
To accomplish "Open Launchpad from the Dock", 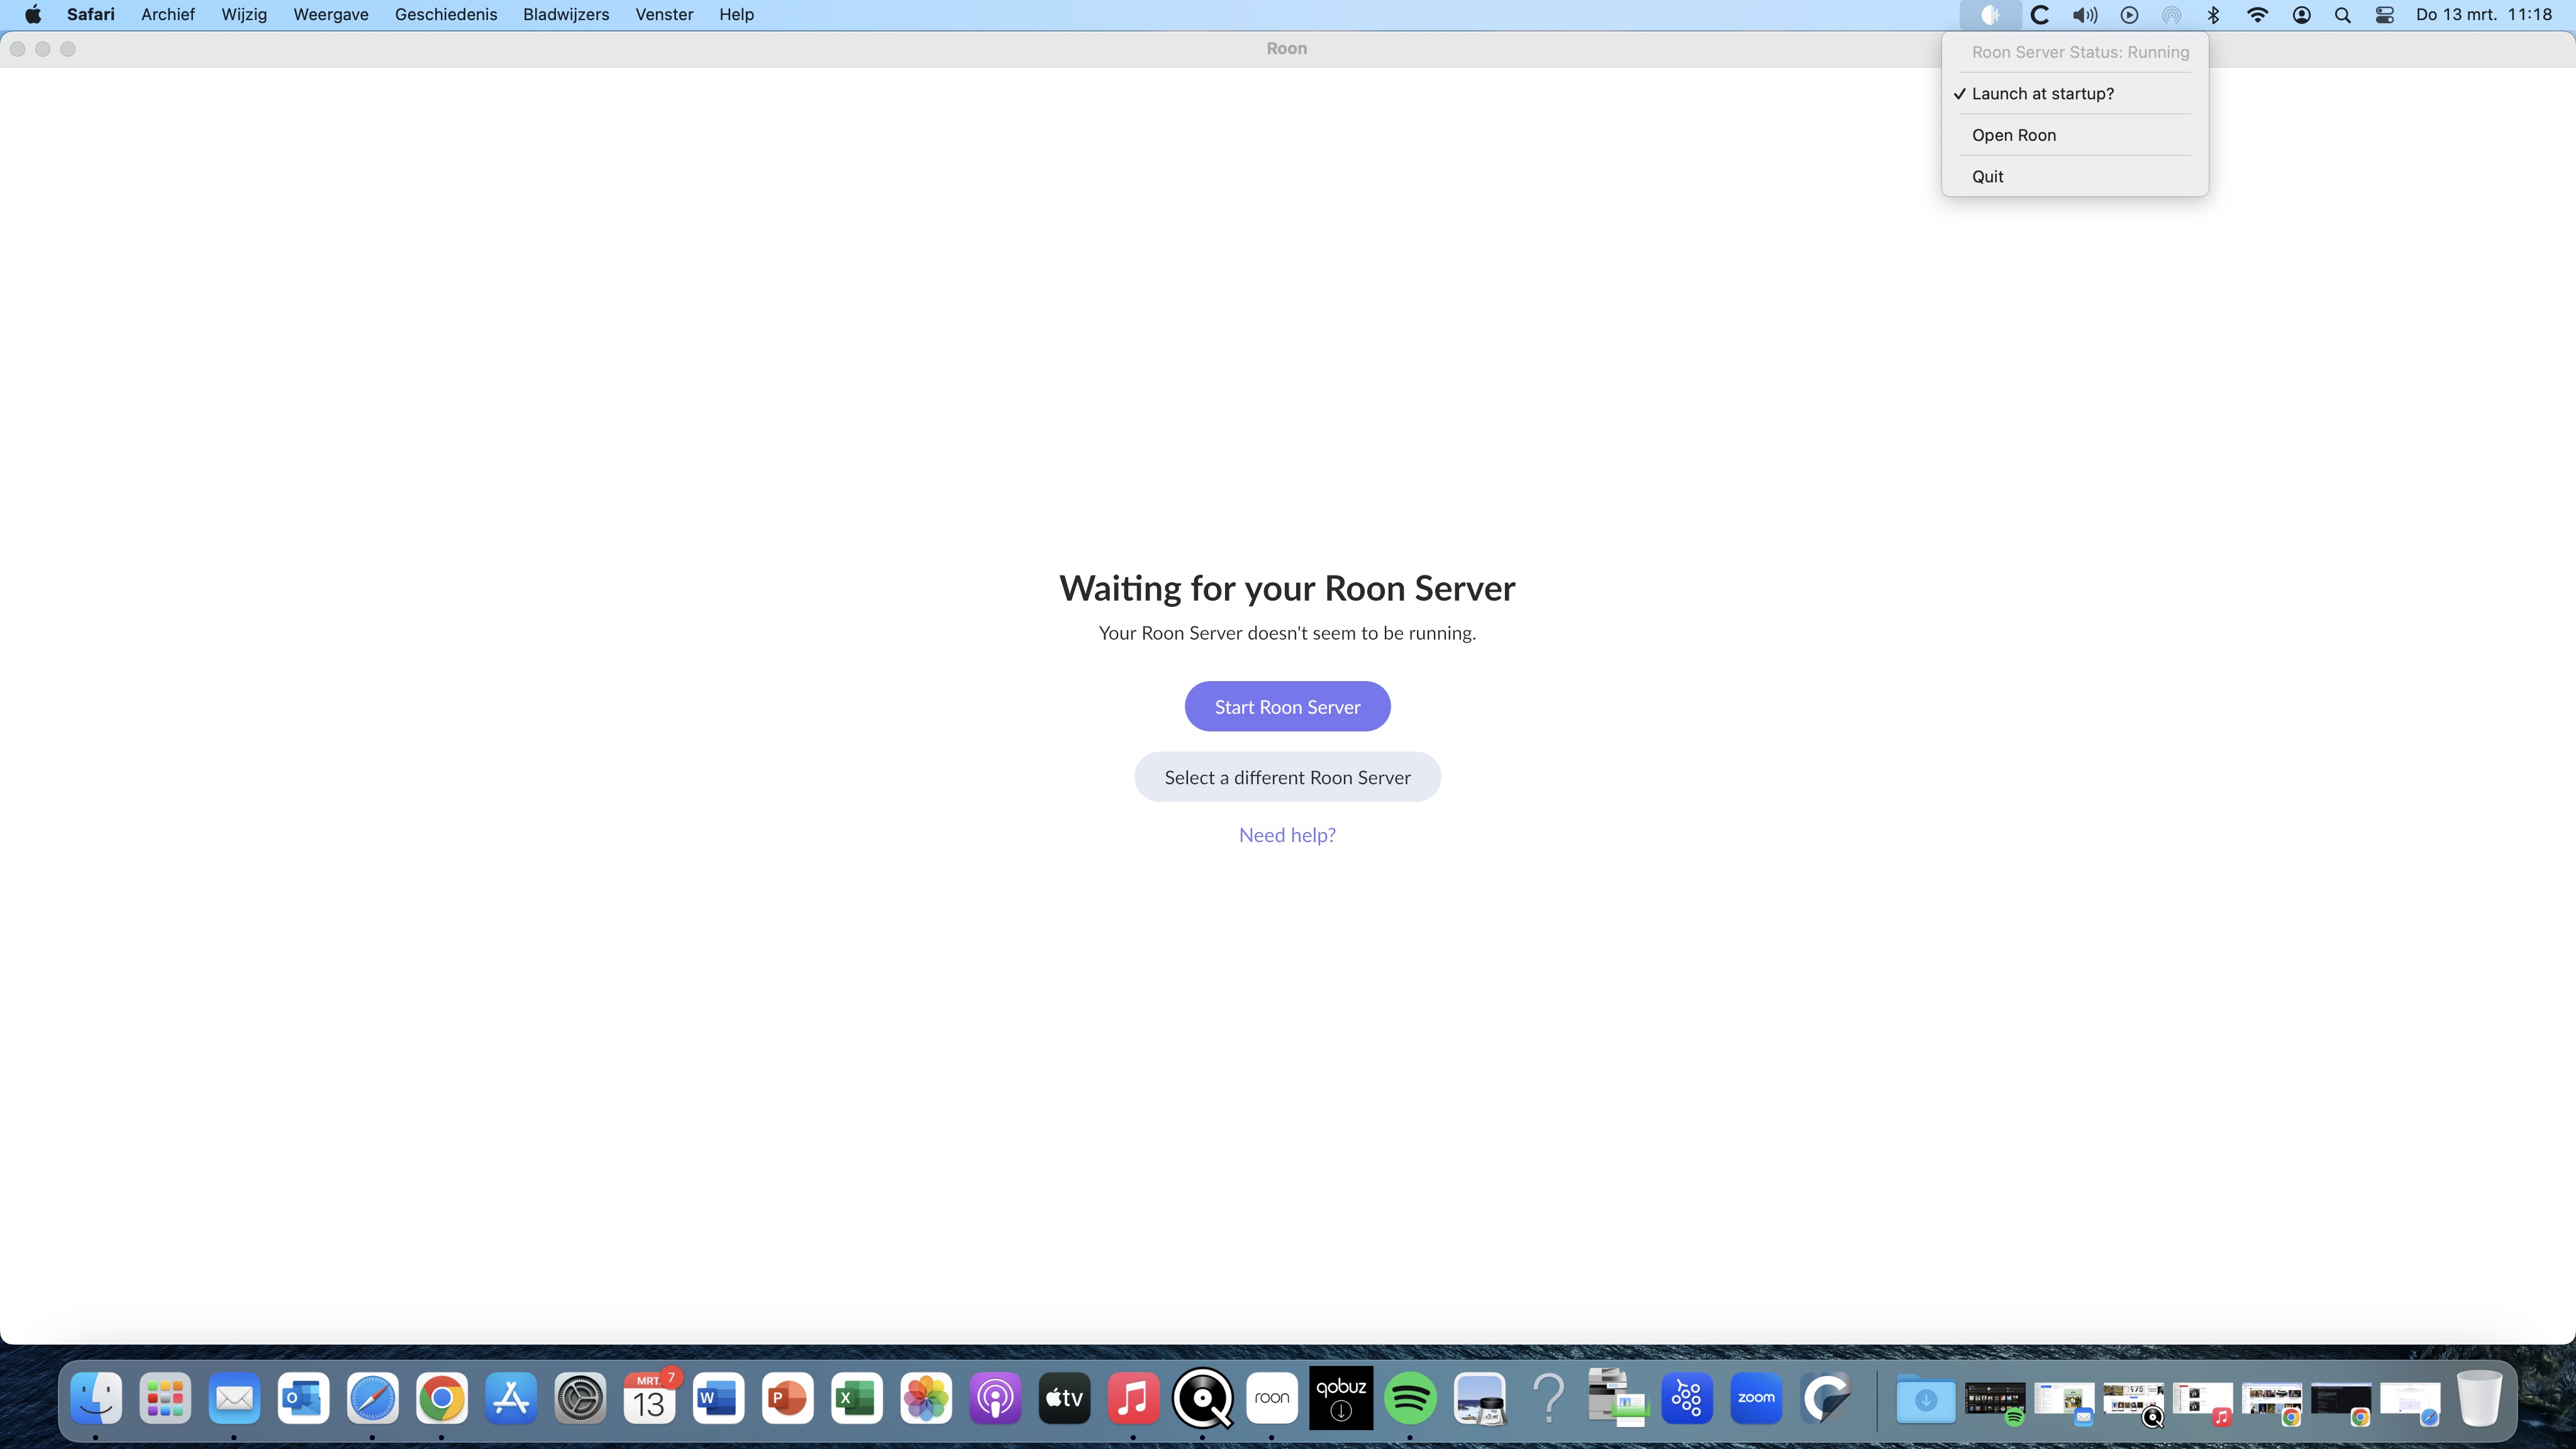I will [x=165, y=1397].
